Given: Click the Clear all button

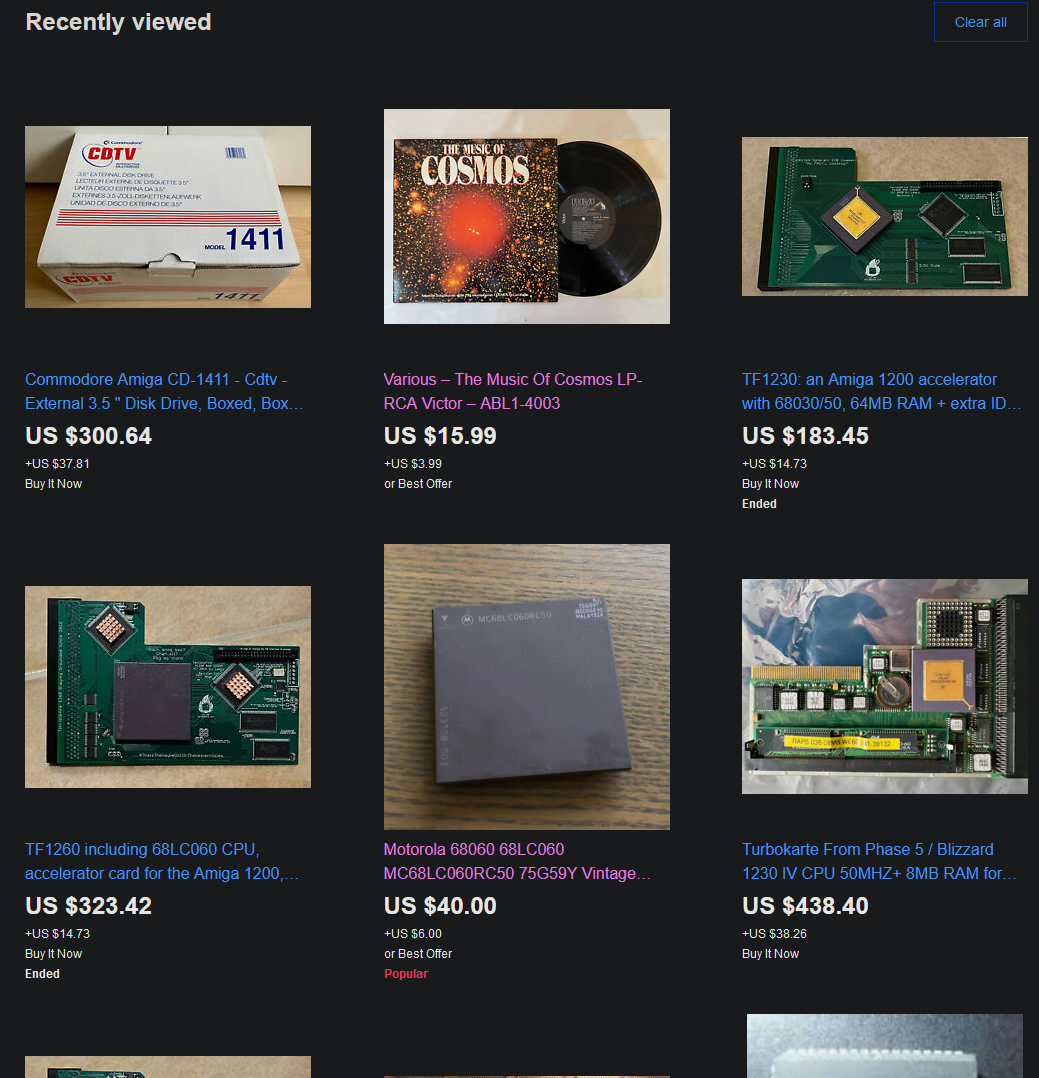Looking at the screenshot, I should tap(981, 22).
